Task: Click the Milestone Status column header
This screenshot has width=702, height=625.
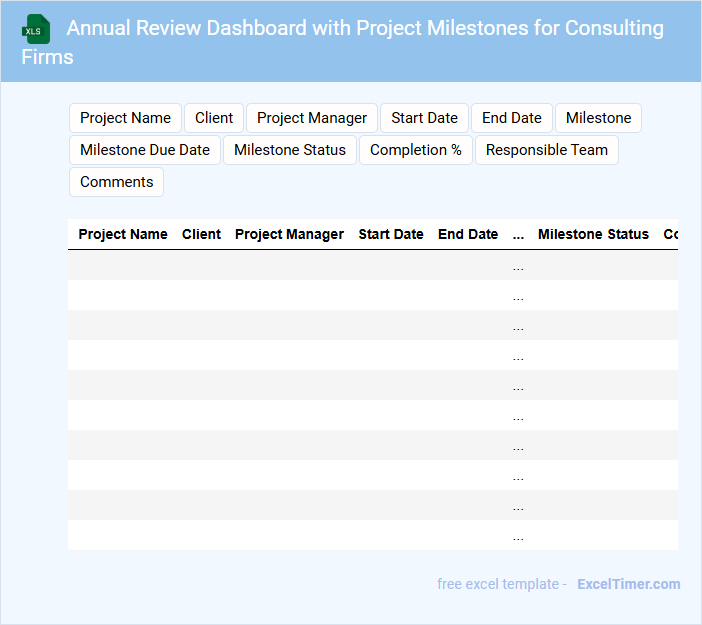Action: click(x=593, y=234)
